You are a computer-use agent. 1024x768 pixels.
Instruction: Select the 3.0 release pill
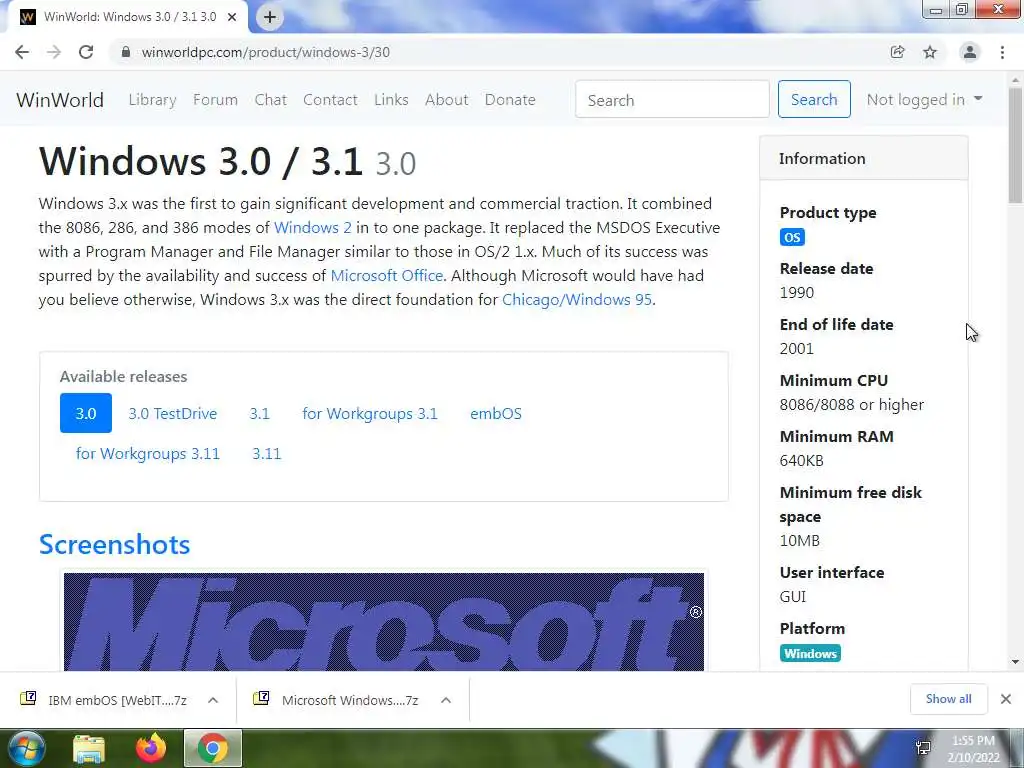pyautogui.click(x=86, y=413)
